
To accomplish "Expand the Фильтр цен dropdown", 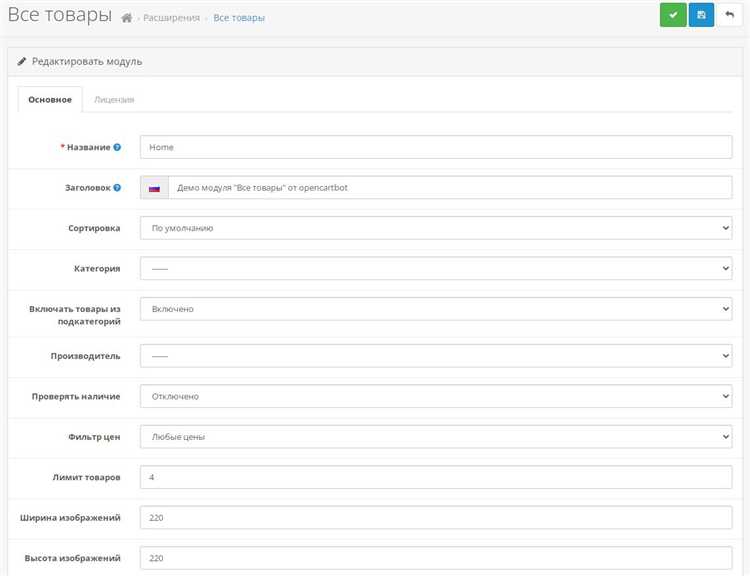I will click(436, 437).
